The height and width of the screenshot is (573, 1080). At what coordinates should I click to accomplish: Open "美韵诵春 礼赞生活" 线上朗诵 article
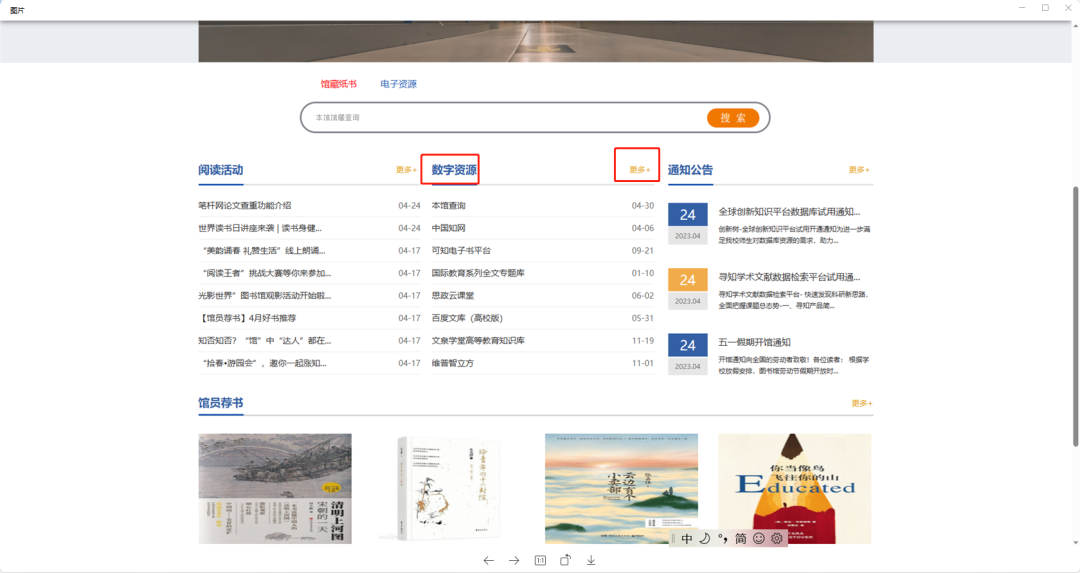[x=264, y=251]
